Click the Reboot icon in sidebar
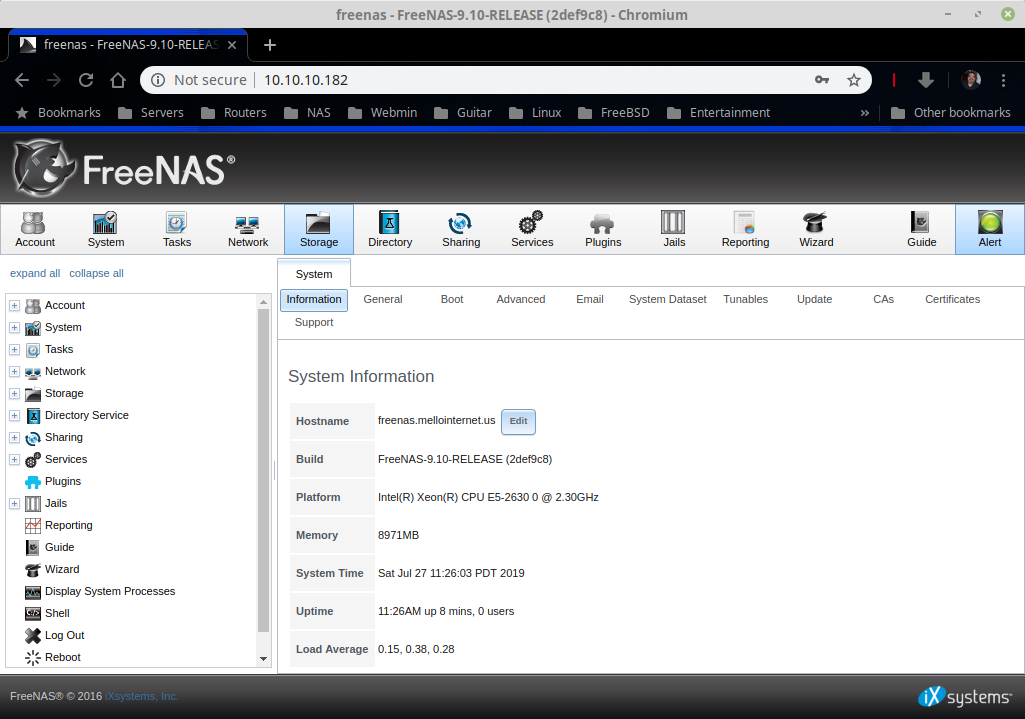1025x719 pixels. pyautogui.click(x=33, y=657)
